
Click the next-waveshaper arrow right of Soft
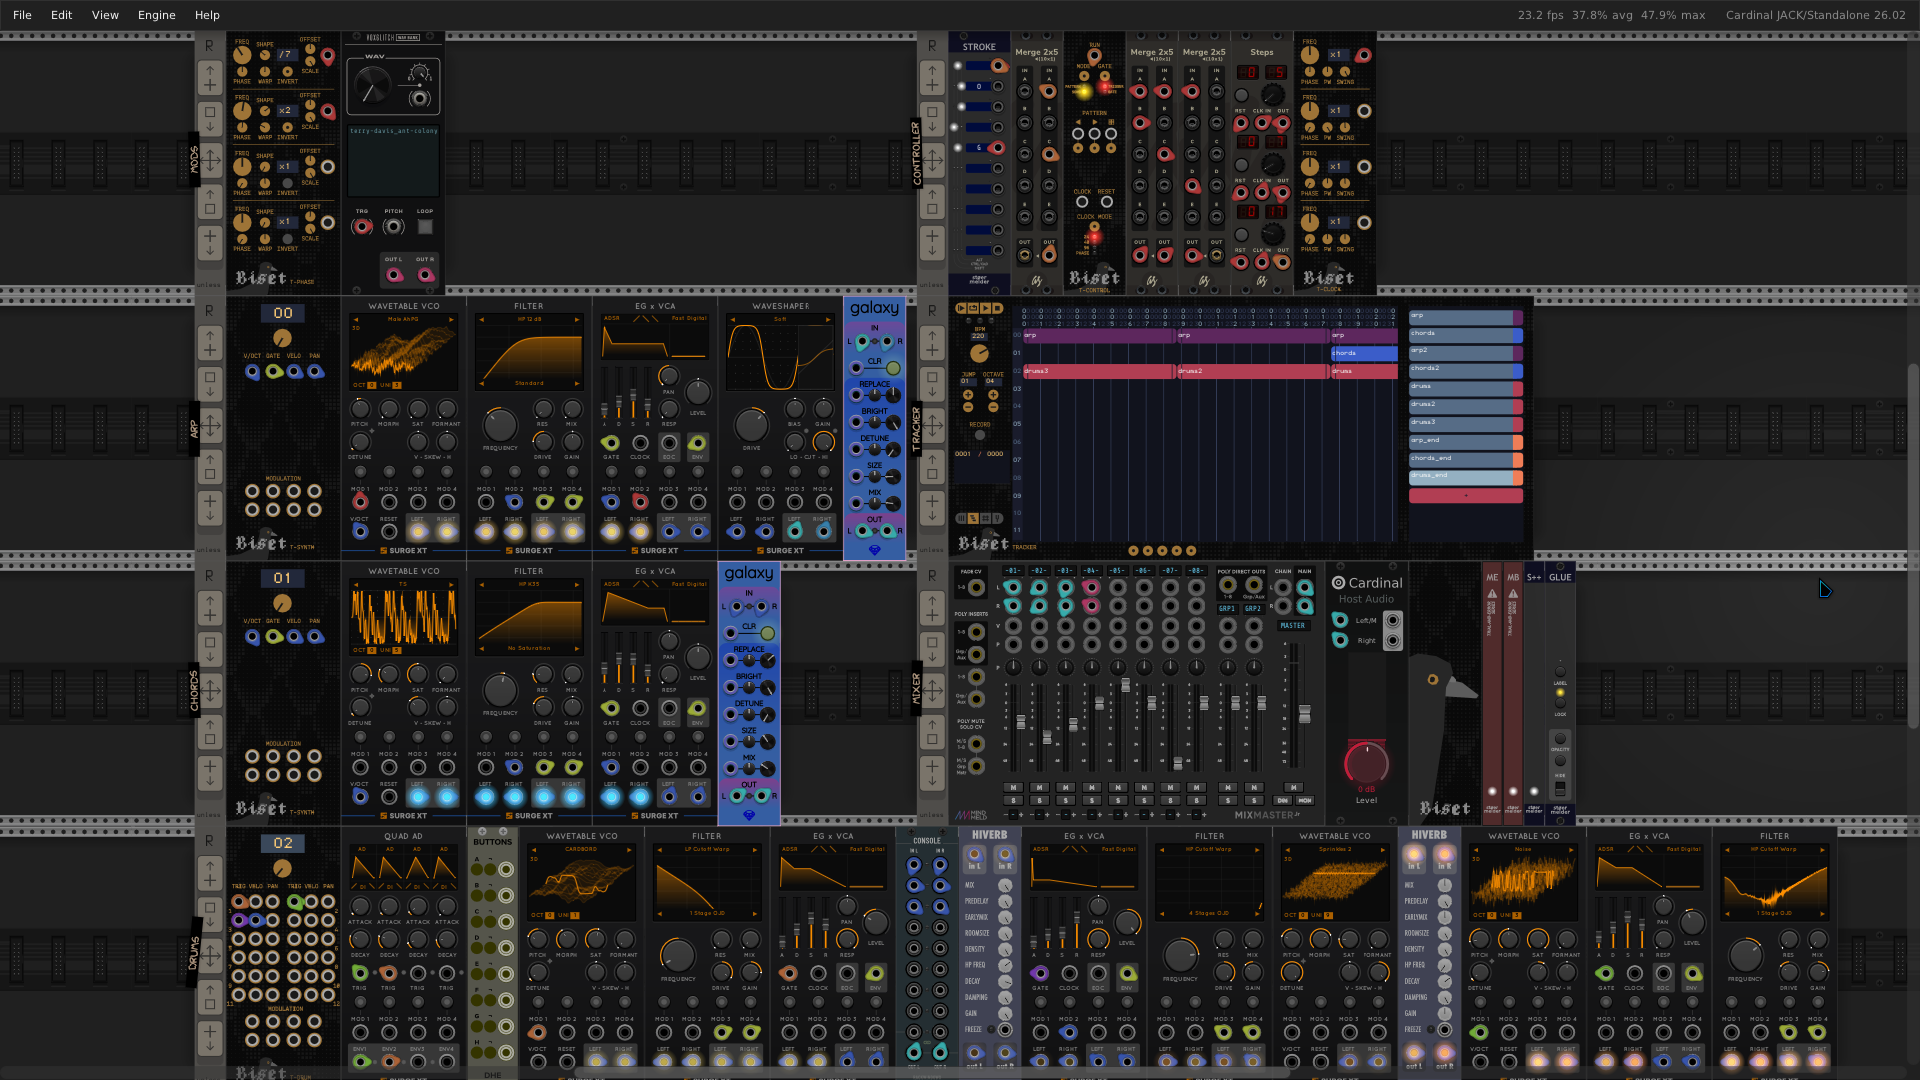coord(828,320)
